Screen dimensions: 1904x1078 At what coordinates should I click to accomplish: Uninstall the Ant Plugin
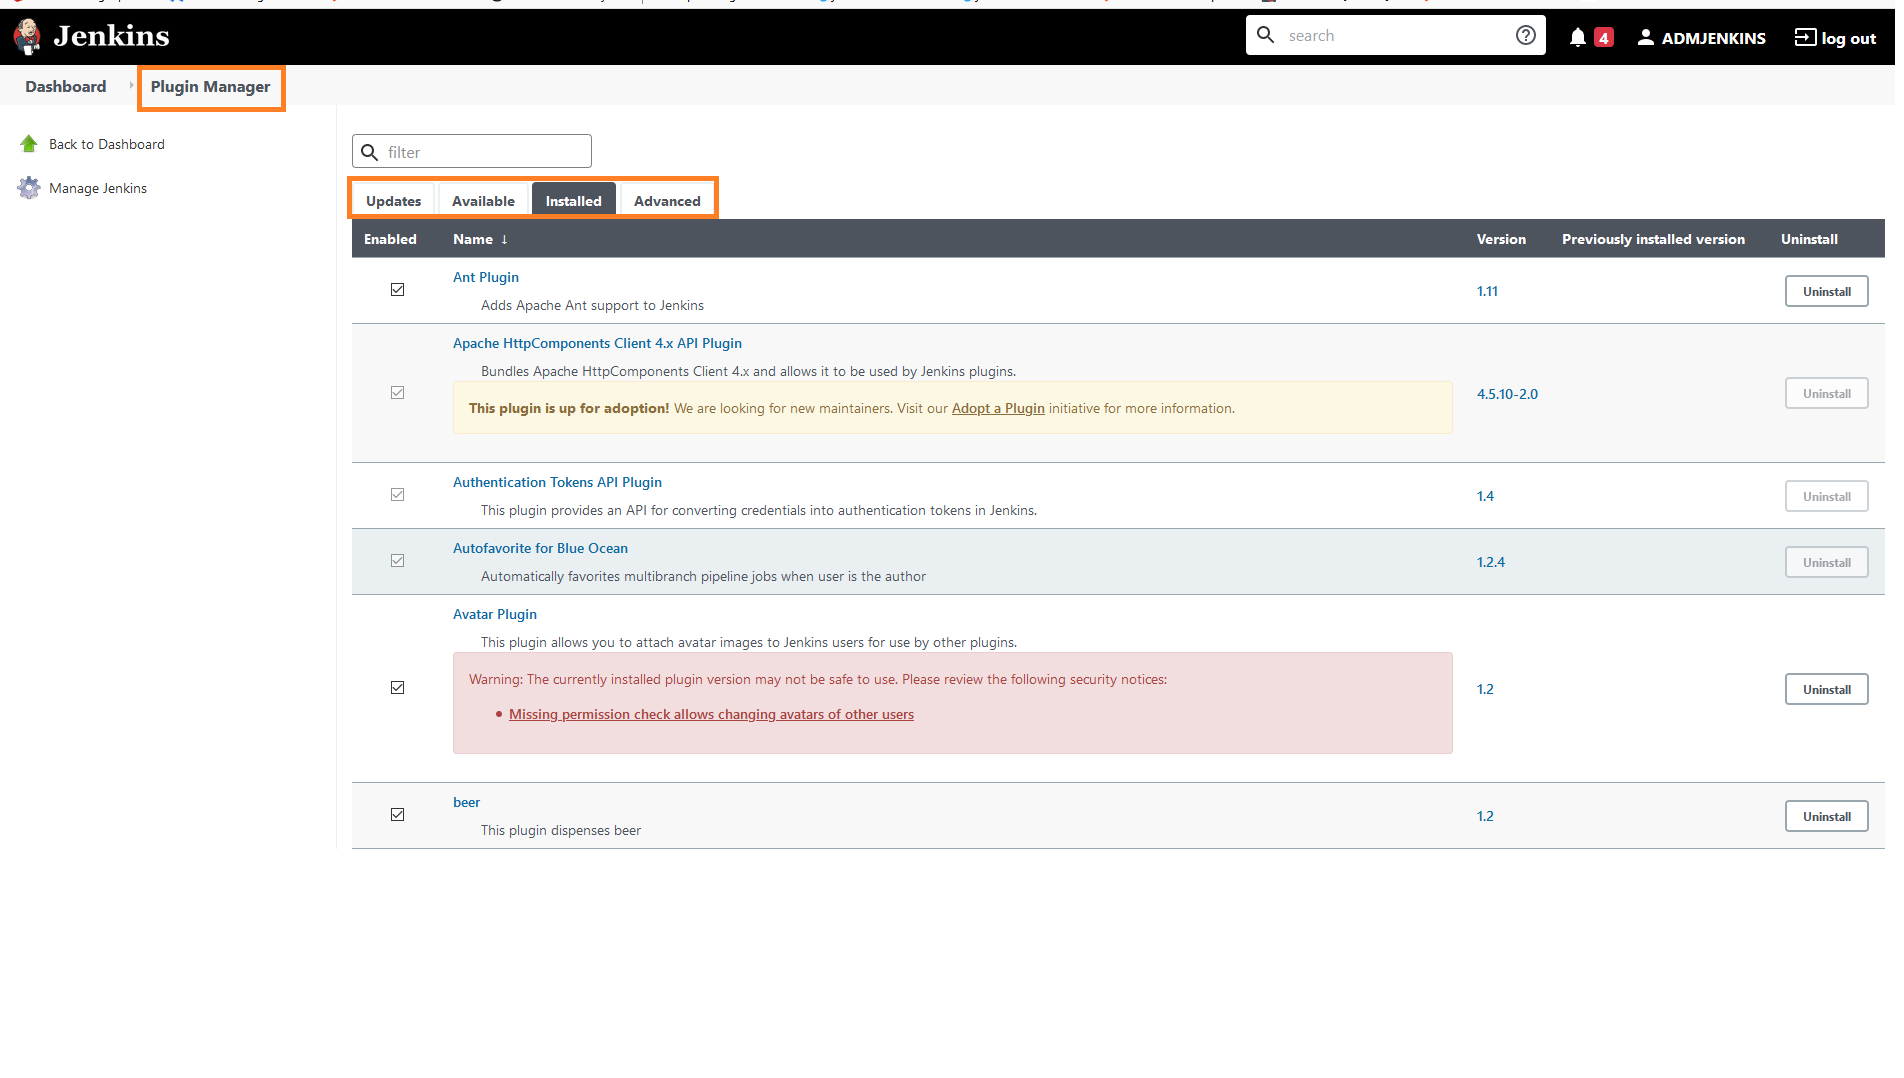click(1826, 291)
